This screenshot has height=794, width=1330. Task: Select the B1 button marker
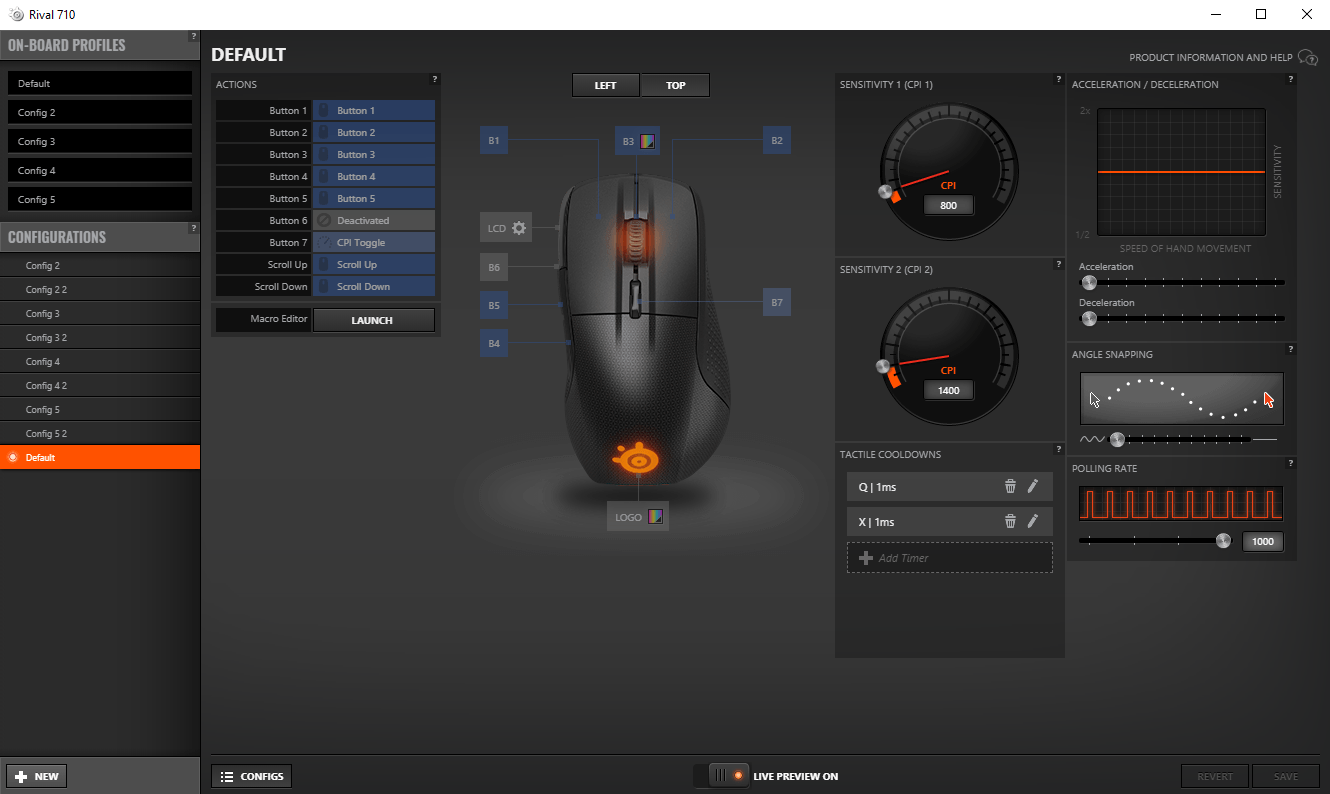click(x=494, y=141)
